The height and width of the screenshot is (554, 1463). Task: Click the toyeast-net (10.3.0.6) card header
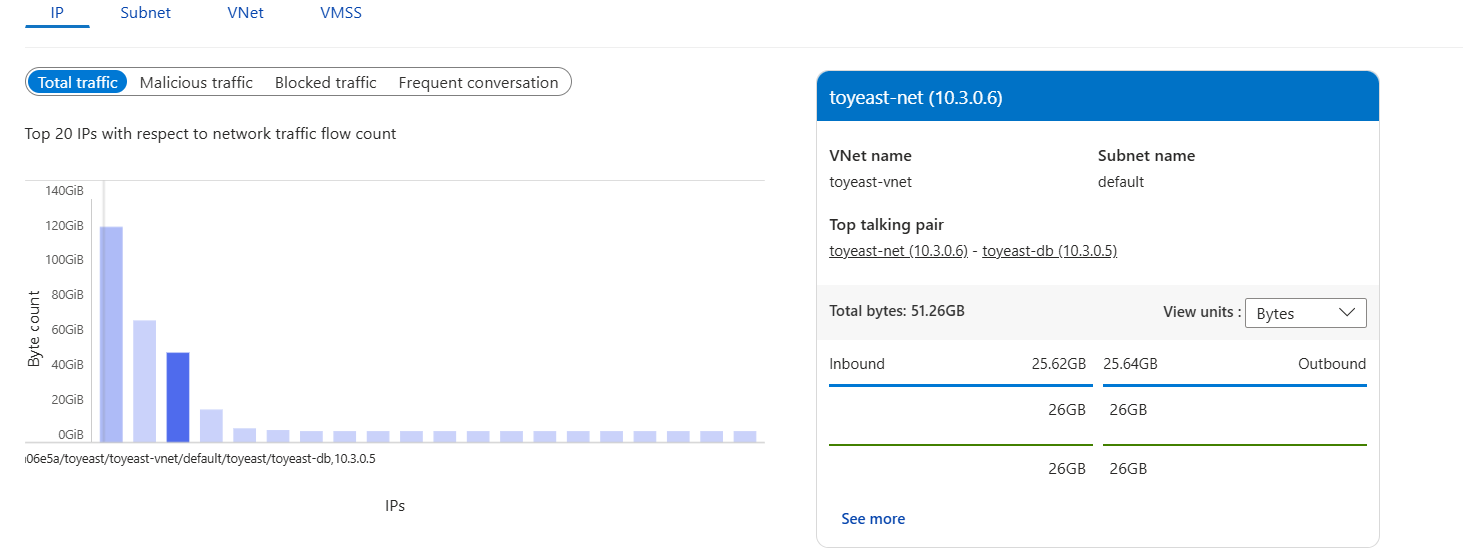(1097, 97)
